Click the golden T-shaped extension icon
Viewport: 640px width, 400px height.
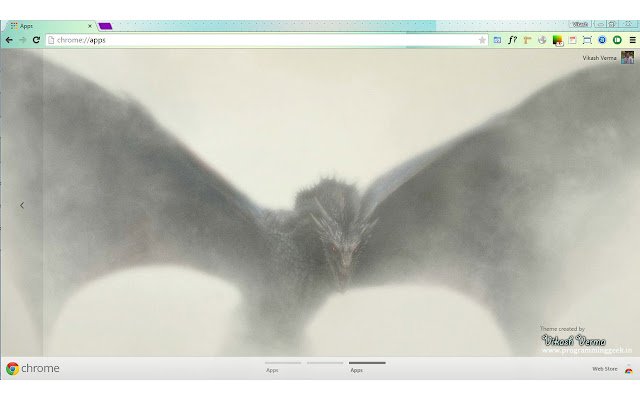tap(527, 40)
